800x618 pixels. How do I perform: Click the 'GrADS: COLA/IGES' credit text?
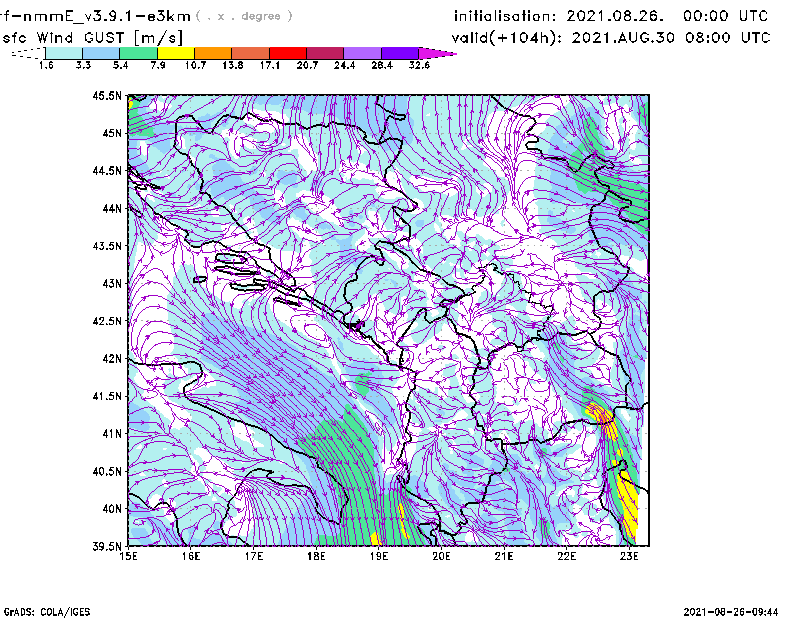(x=47, y=612)
